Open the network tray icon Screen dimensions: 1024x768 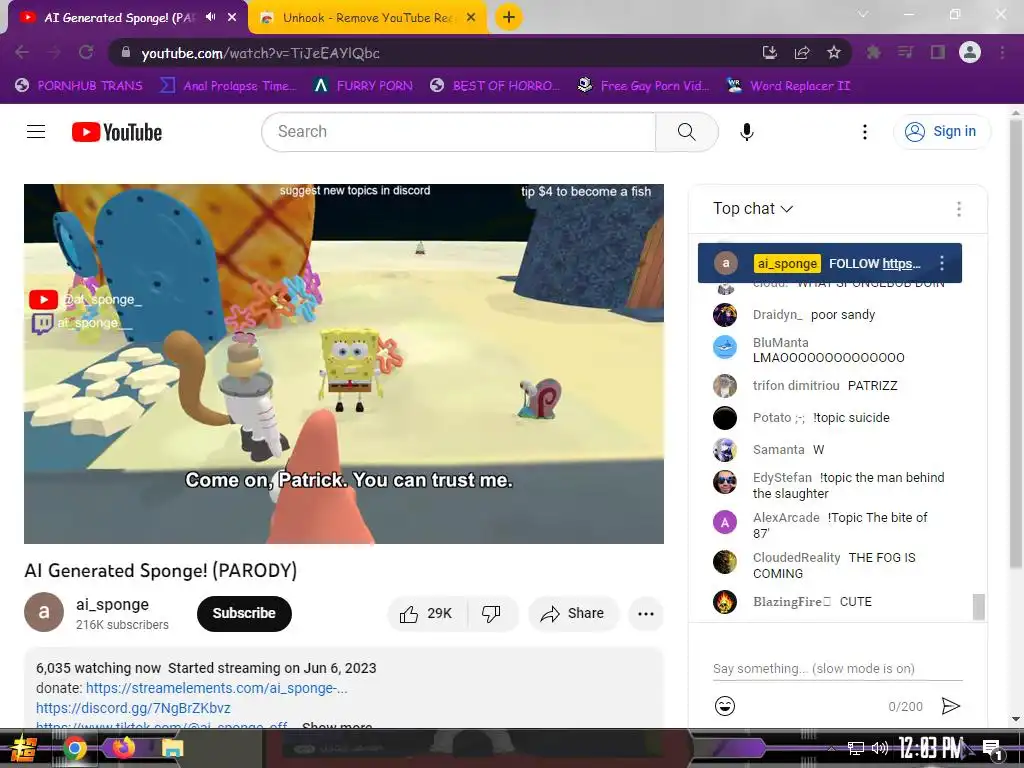point(855,748)
